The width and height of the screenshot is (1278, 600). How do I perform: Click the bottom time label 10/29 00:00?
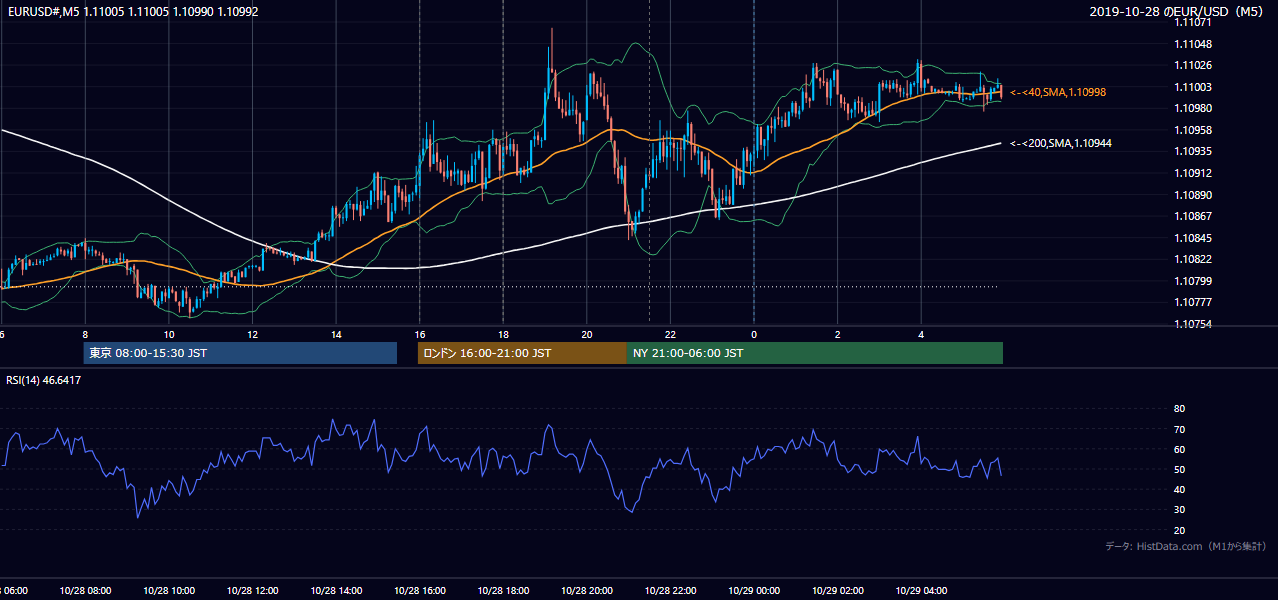point(754,591)
